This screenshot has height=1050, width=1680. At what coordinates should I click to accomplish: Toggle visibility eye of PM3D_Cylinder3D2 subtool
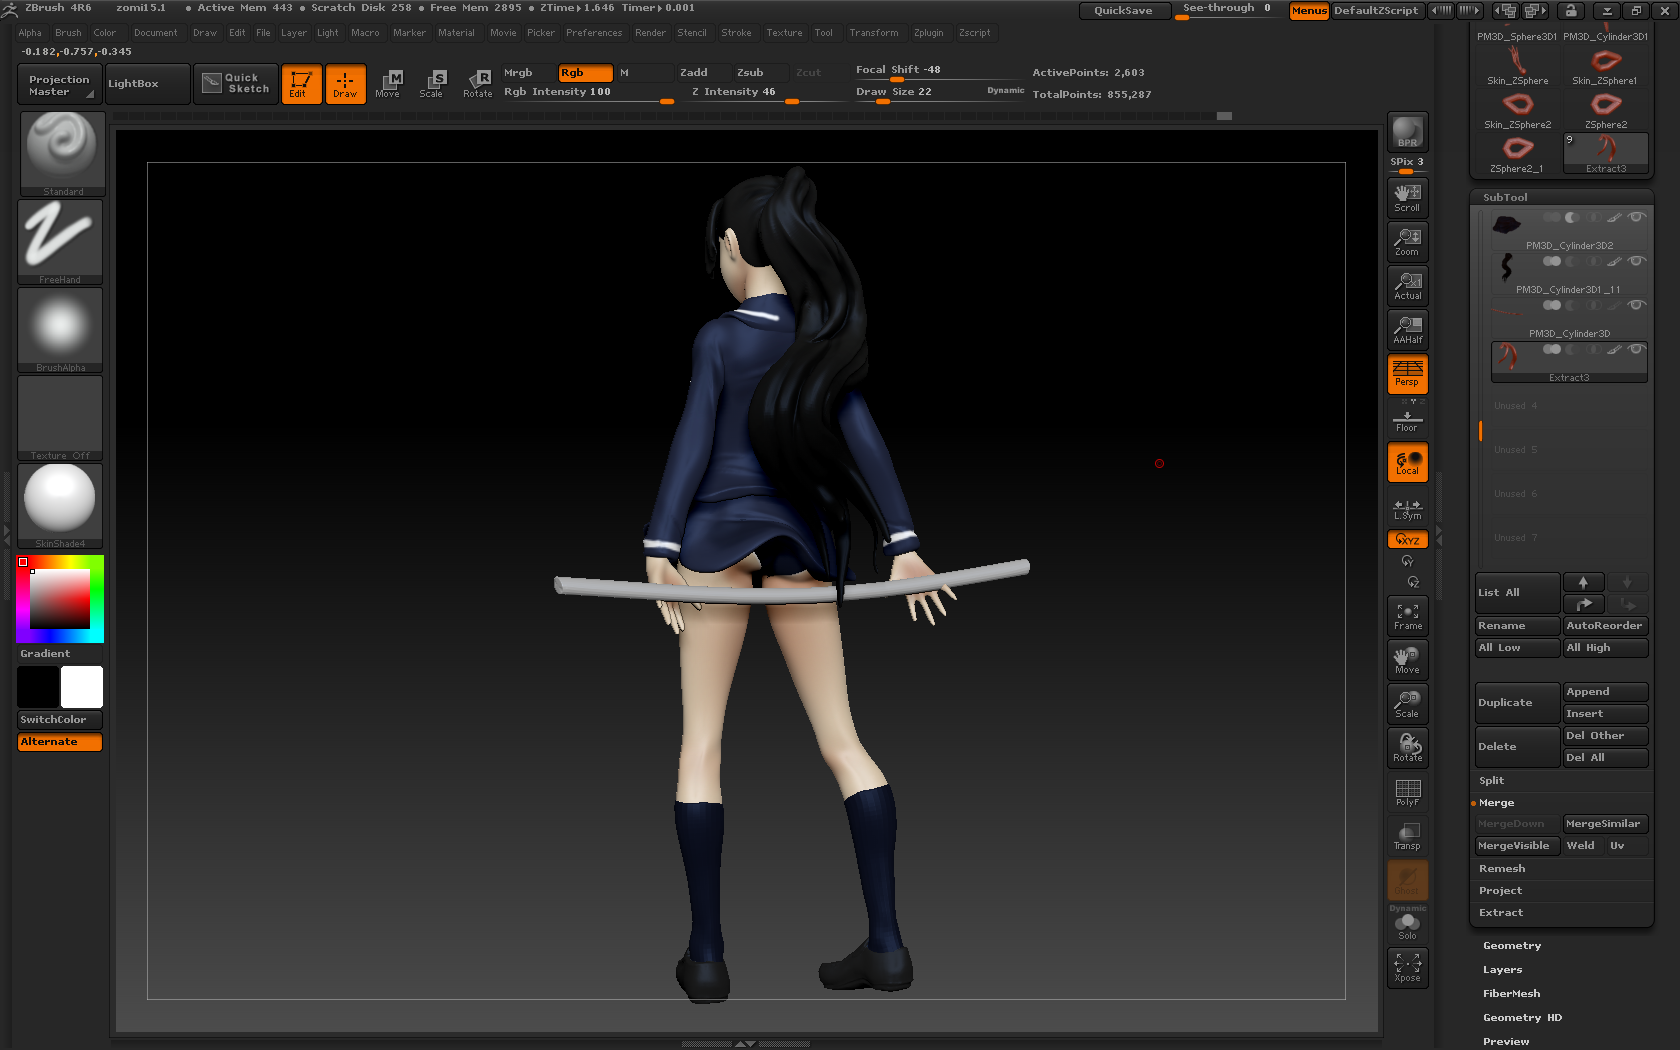pos(1636,217)
